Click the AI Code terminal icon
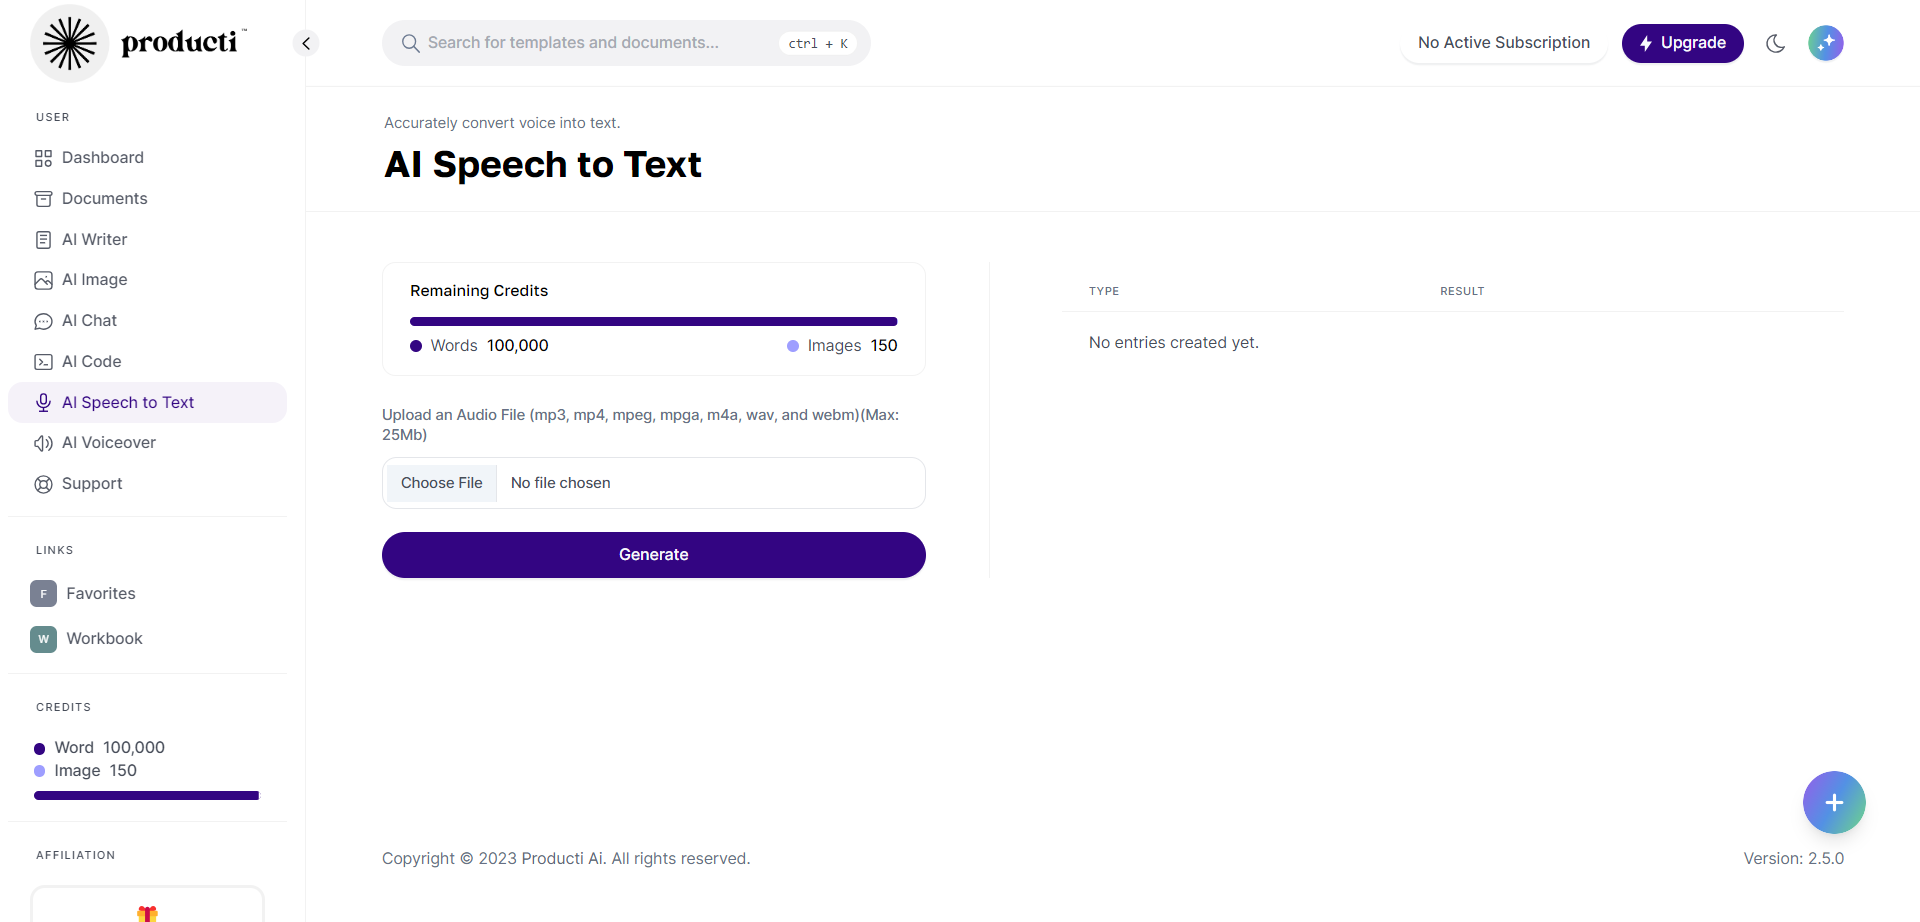This screenshot has width=1920, height=922. tap(43, 362)
